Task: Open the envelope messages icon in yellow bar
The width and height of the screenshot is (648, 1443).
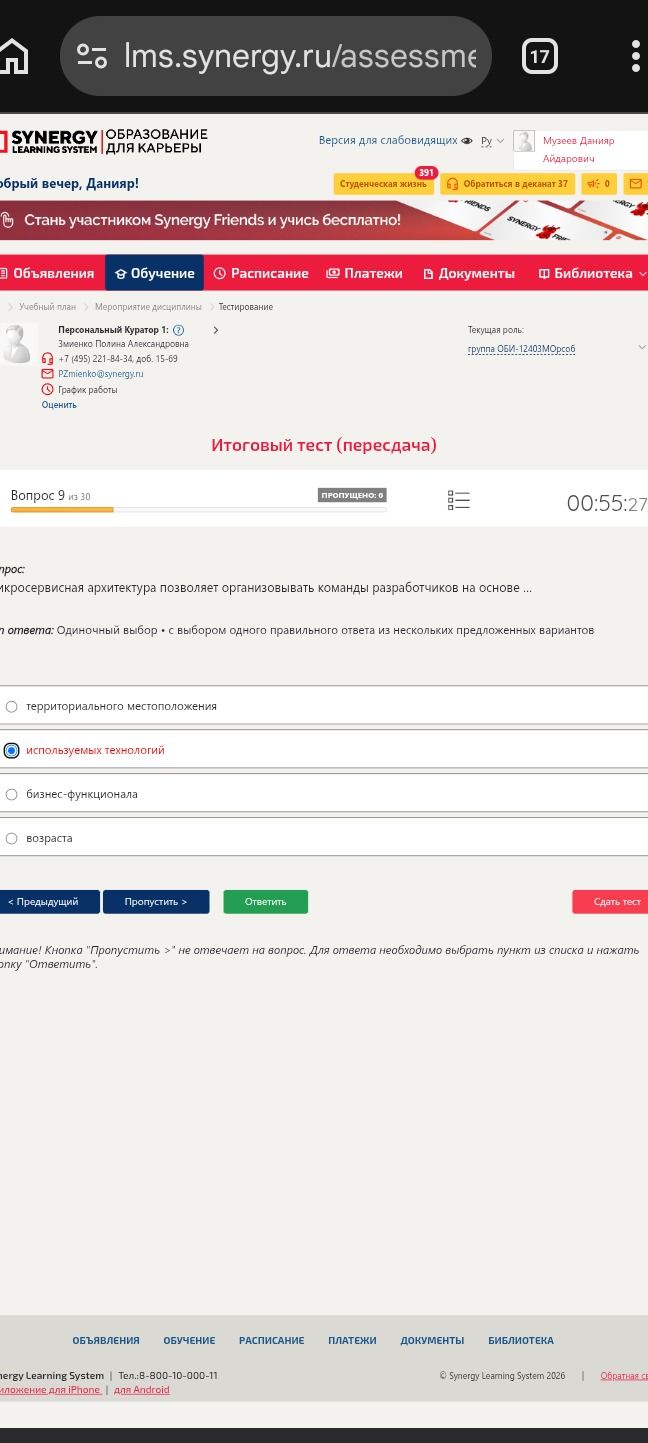Action: tap(635, 184)
